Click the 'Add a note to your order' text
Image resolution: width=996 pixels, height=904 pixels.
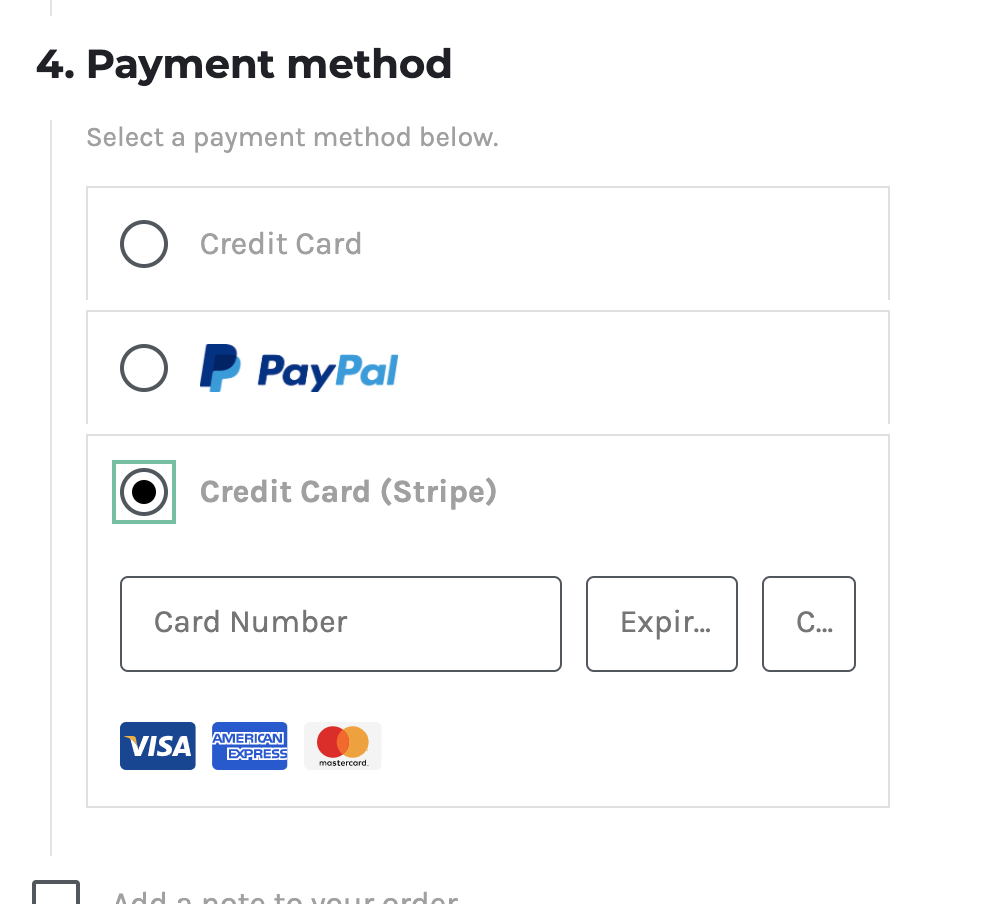(285, 897)
